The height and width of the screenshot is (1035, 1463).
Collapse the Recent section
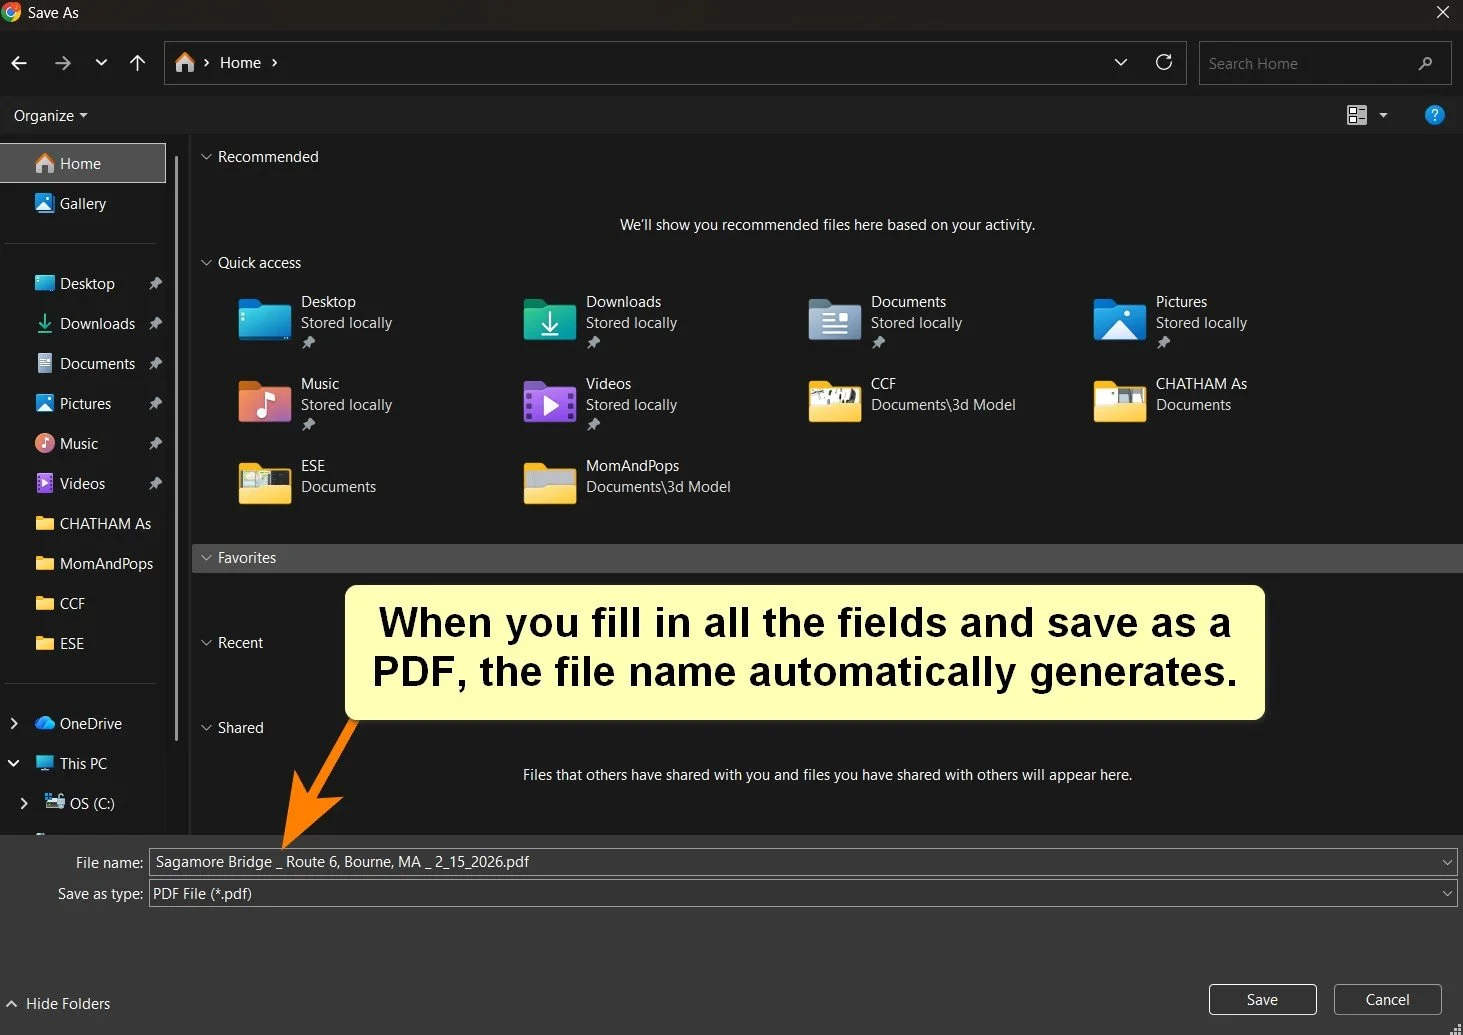(x=207, y=643)
